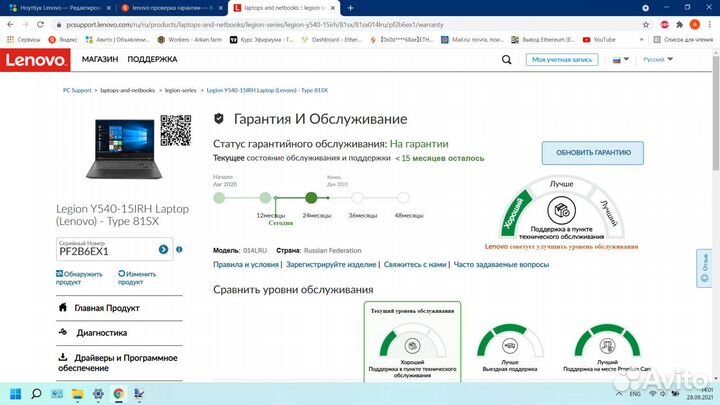The height and width of the screenshot is (405, 720).
Task: Click the laptops-and-netbooks breadcrumb
Action: click(x=128, y=90)
